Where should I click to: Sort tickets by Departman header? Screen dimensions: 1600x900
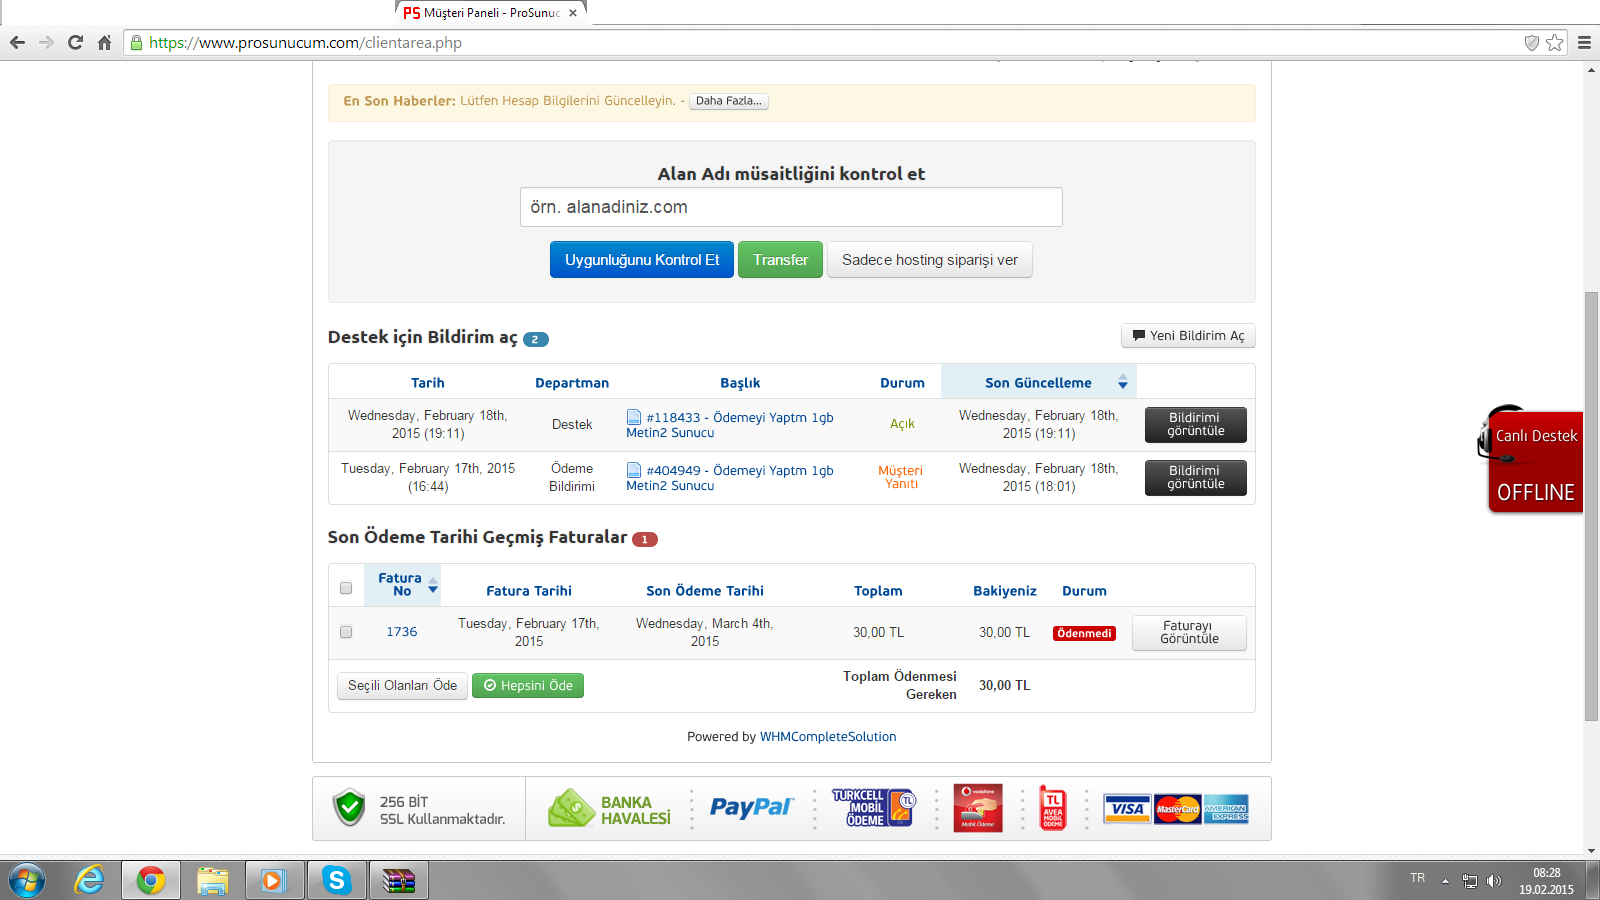[572, 383]
